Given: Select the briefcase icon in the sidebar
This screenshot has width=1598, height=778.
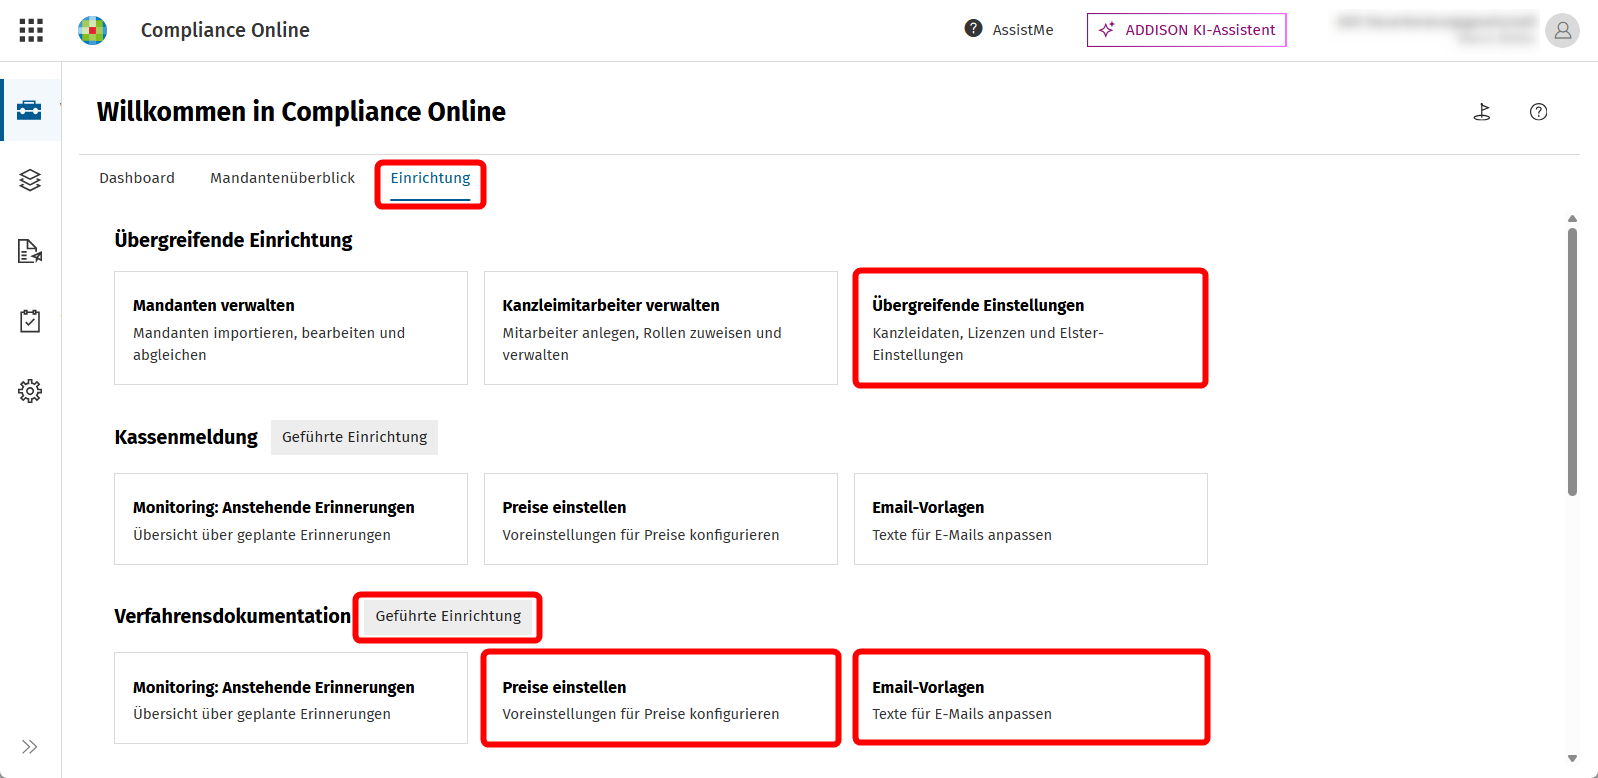Looking at the screenshot, I should 30,110.
